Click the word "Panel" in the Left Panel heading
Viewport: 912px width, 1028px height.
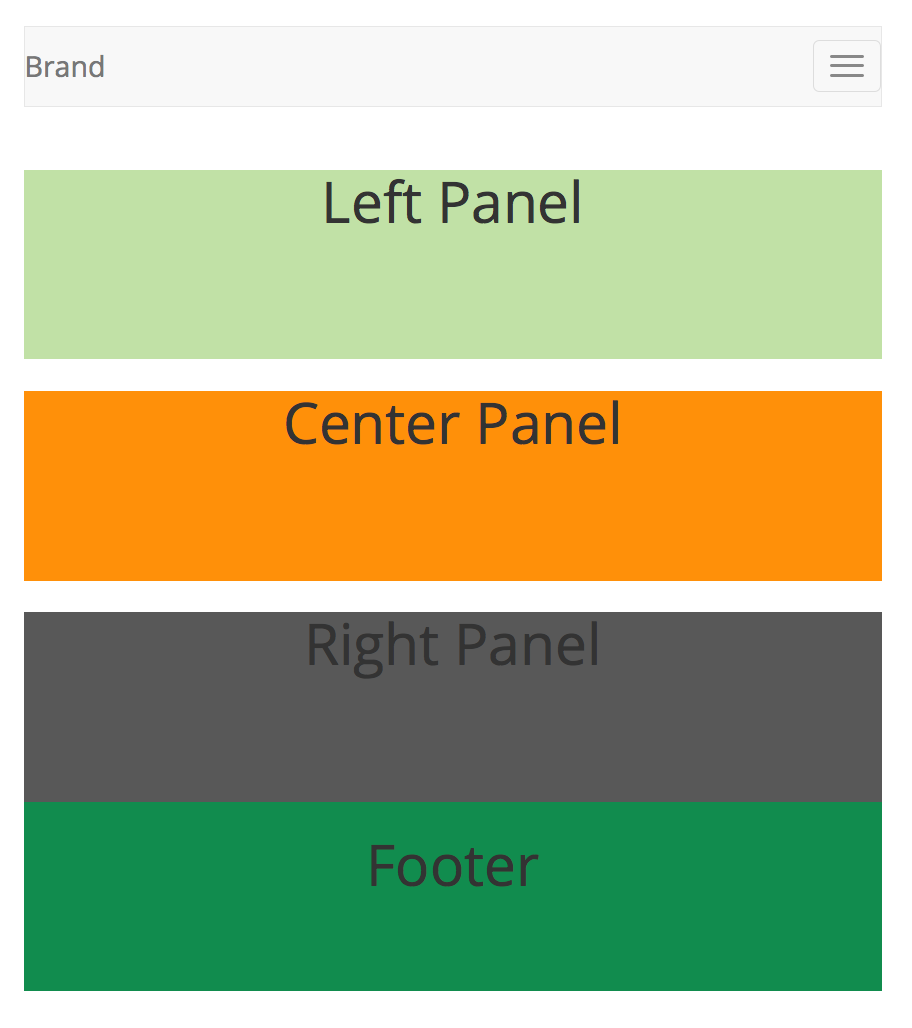(x=510, y=203)
